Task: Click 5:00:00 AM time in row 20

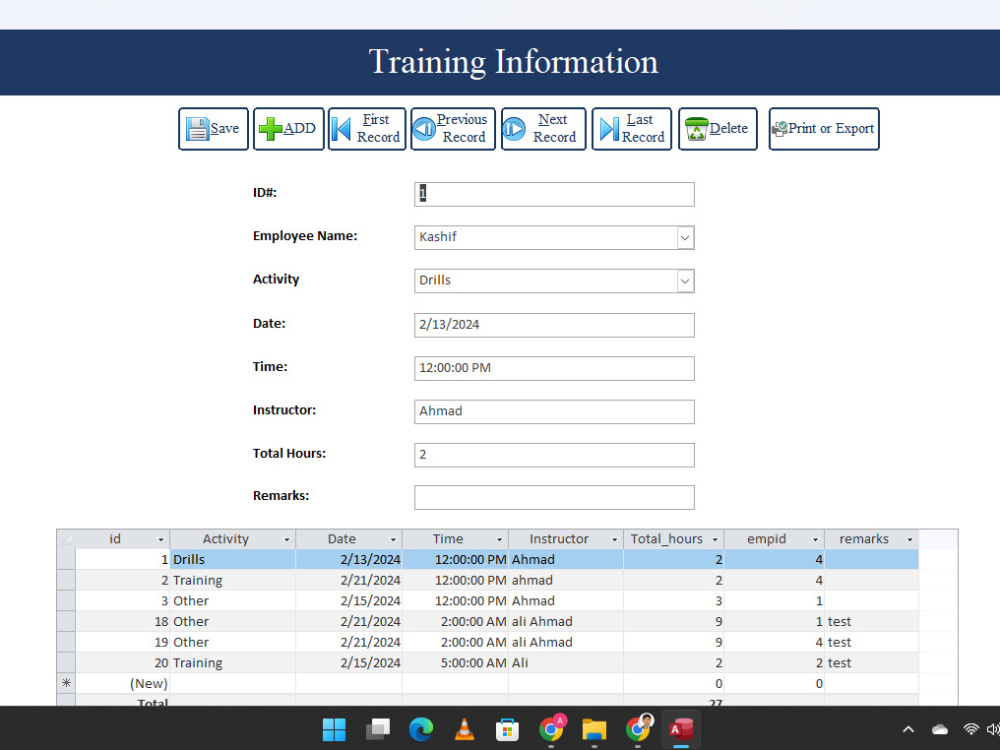Action: (455, 663)
